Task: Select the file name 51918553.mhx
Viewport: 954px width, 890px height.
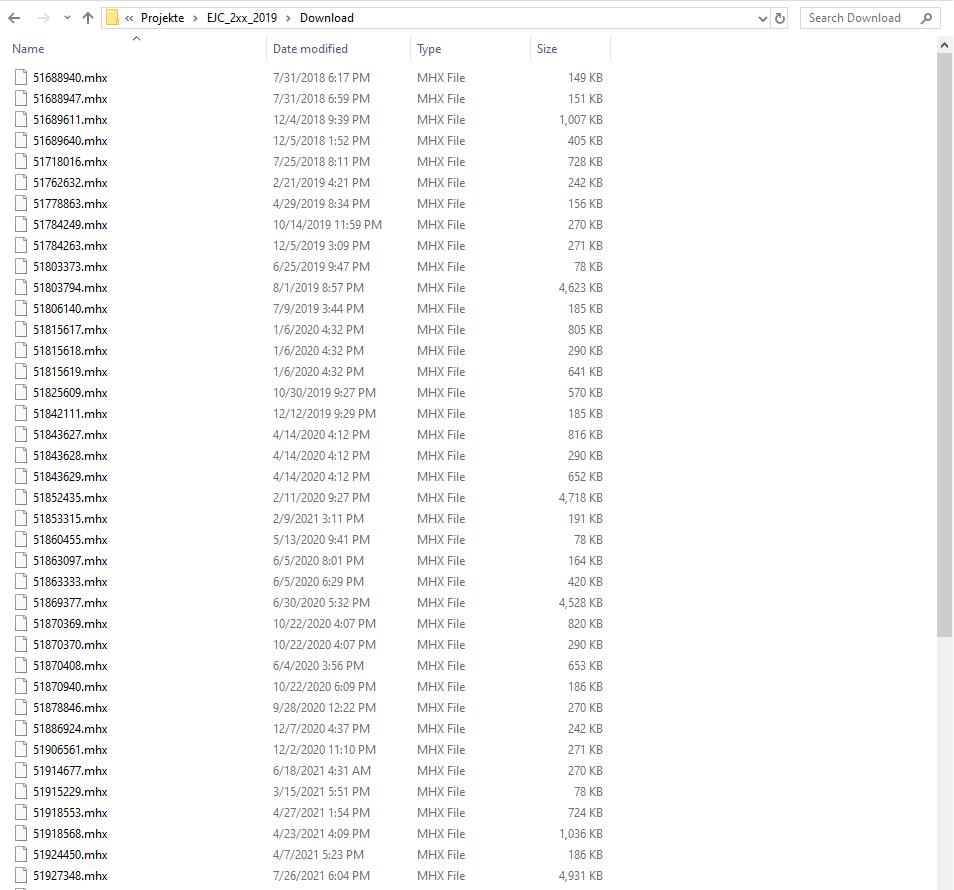Action: click(70, 812)
